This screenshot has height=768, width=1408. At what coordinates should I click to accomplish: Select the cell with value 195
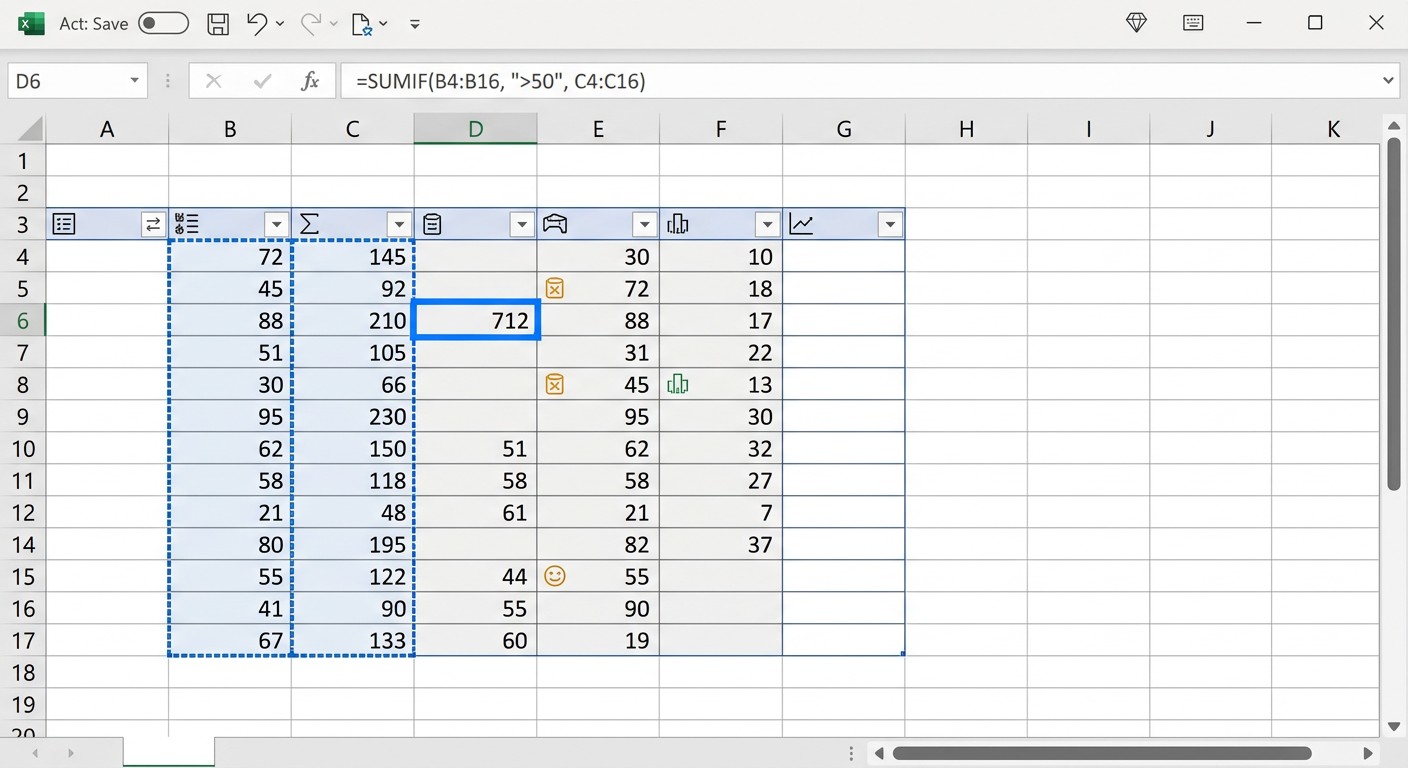[352, 544]
